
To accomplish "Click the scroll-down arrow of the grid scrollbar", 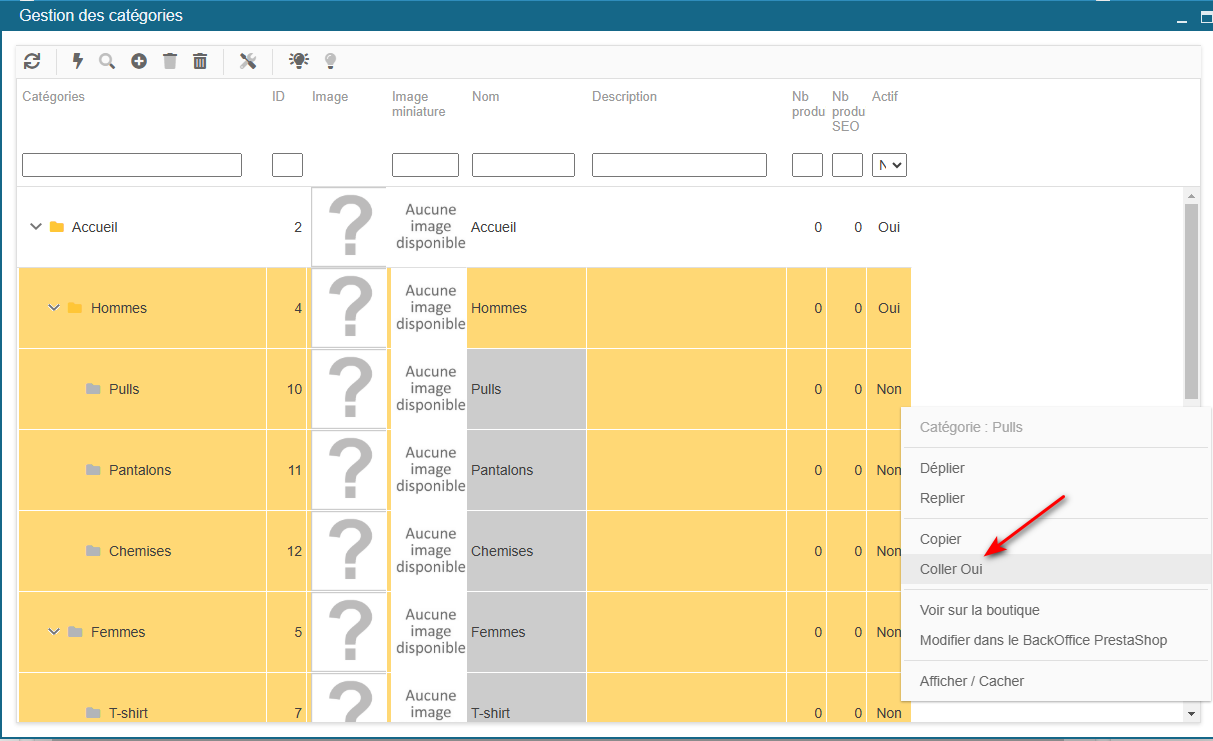I will 1191,713.
